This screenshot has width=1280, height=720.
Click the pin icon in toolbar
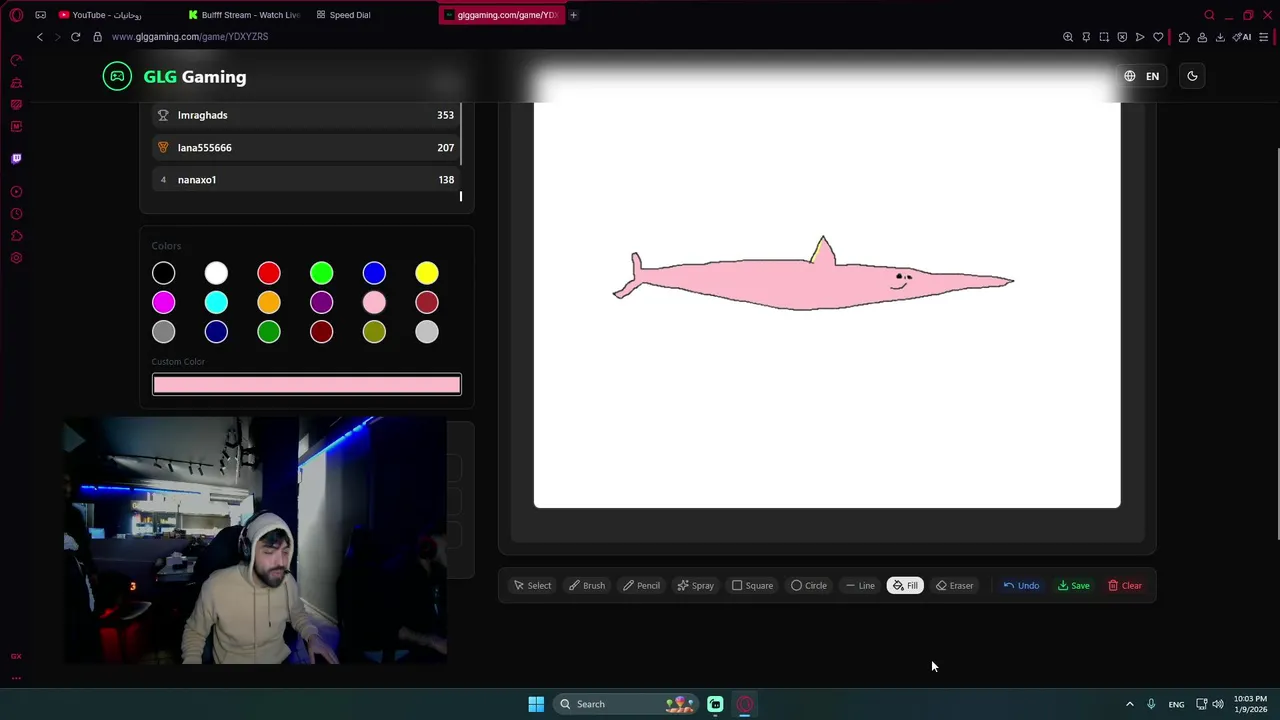click(1086, 37)
